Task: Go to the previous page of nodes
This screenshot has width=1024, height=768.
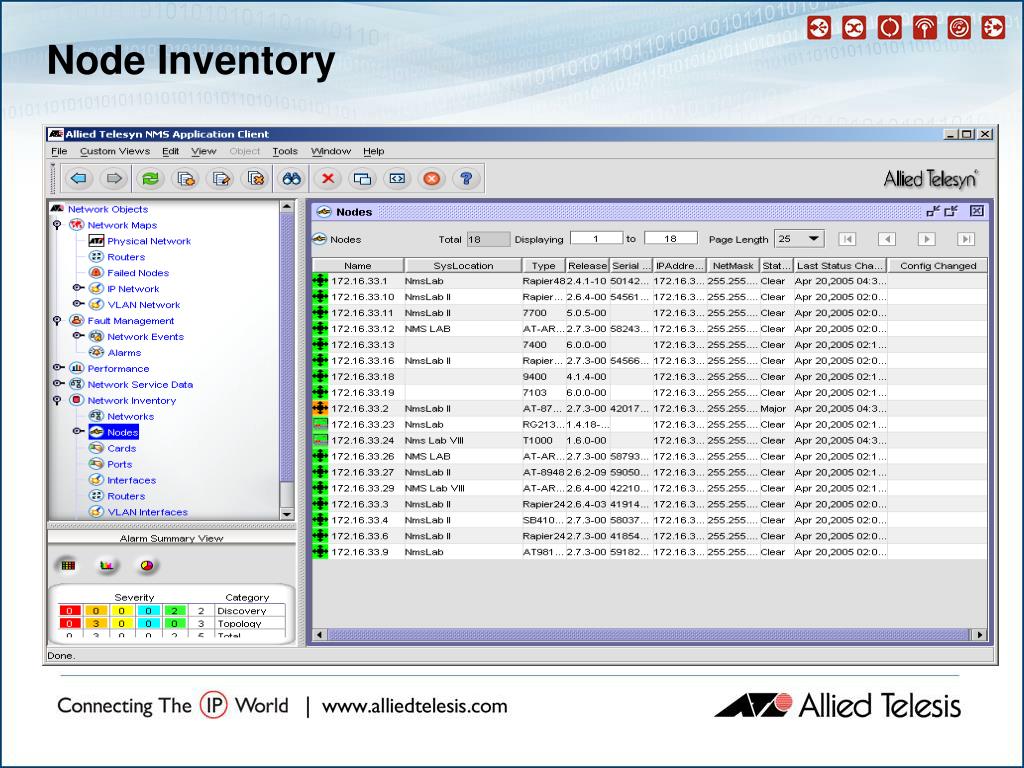Action: [x=886, y=239]
